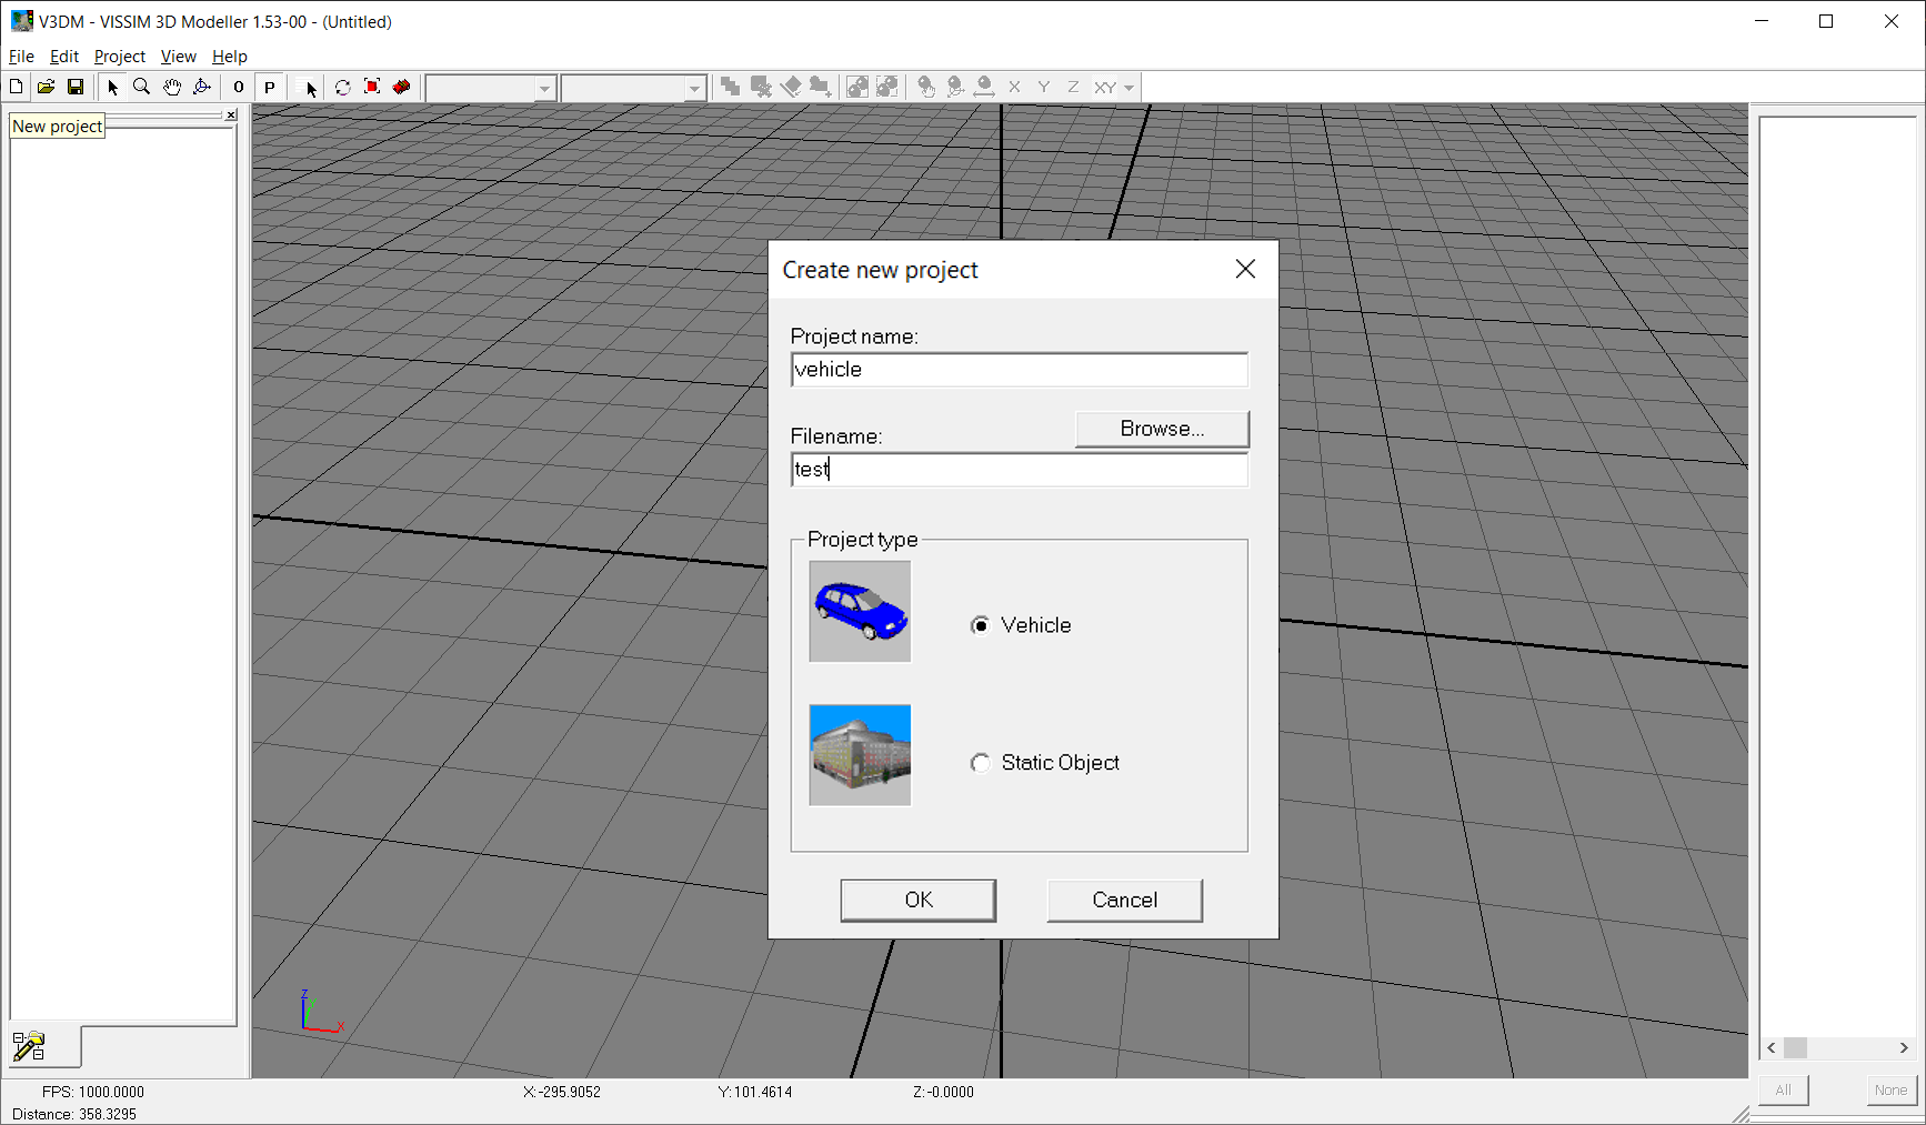Screen dimensions: 1926x1125
Task: Click the Save floppy disk icon
Action: coord(75,87)
